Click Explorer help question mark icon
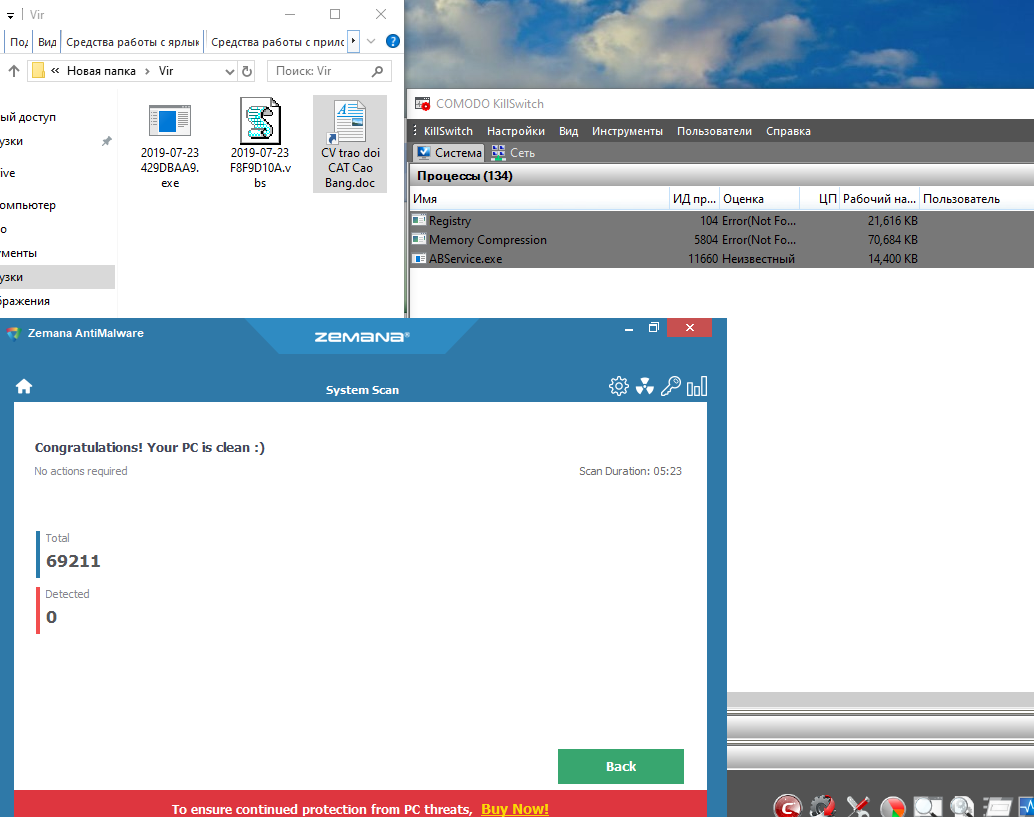 [x=392, y=42]
